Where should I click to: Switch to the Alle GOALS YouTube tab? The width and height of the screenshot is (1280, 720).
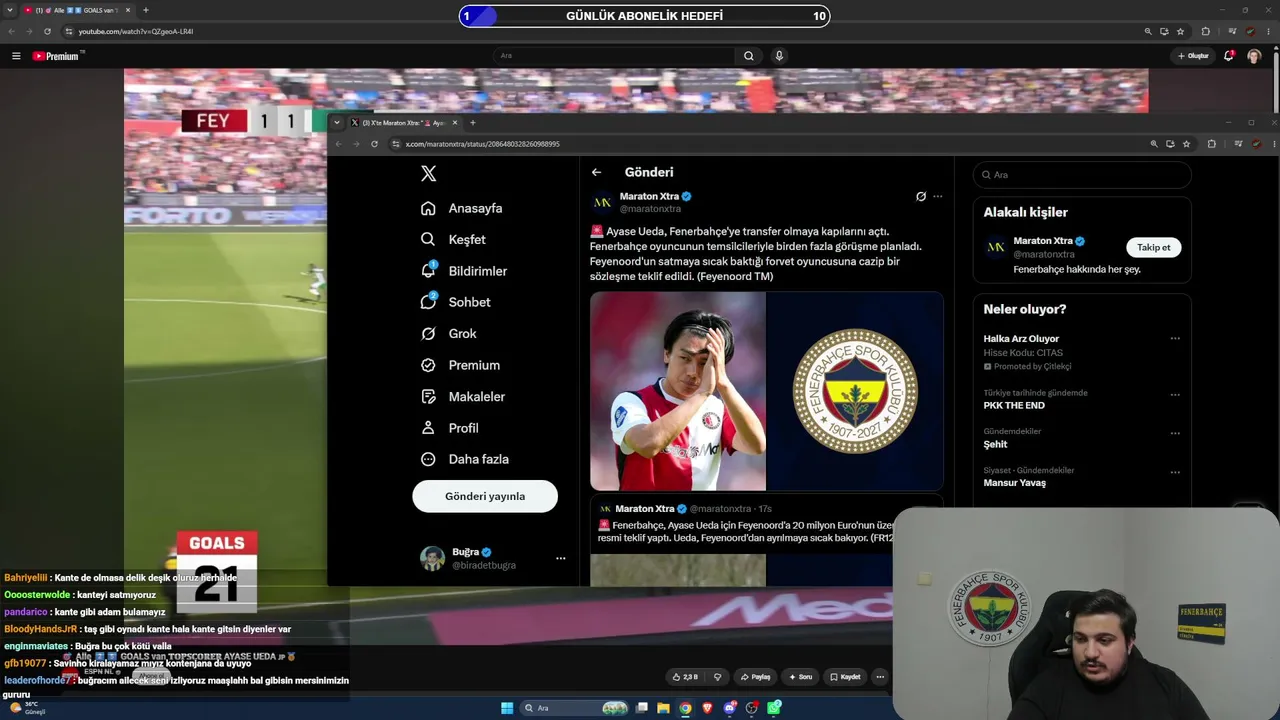point(77,10)
